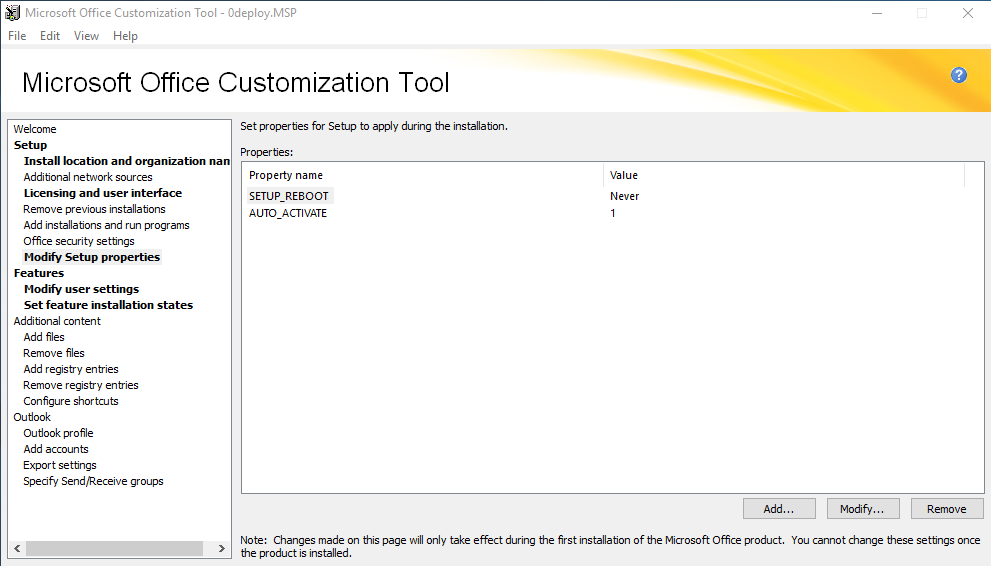Open Additional network sources page
Viewport: 991px width, 566px height.
pyautogui.click(x=88, y=177)
